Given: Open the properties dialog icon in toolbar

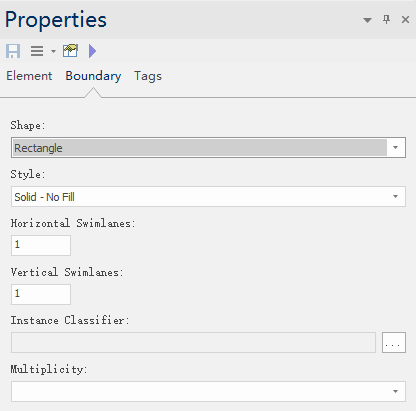Looking at the screenshot, I should pyautogui.click(x=70, y=51).
